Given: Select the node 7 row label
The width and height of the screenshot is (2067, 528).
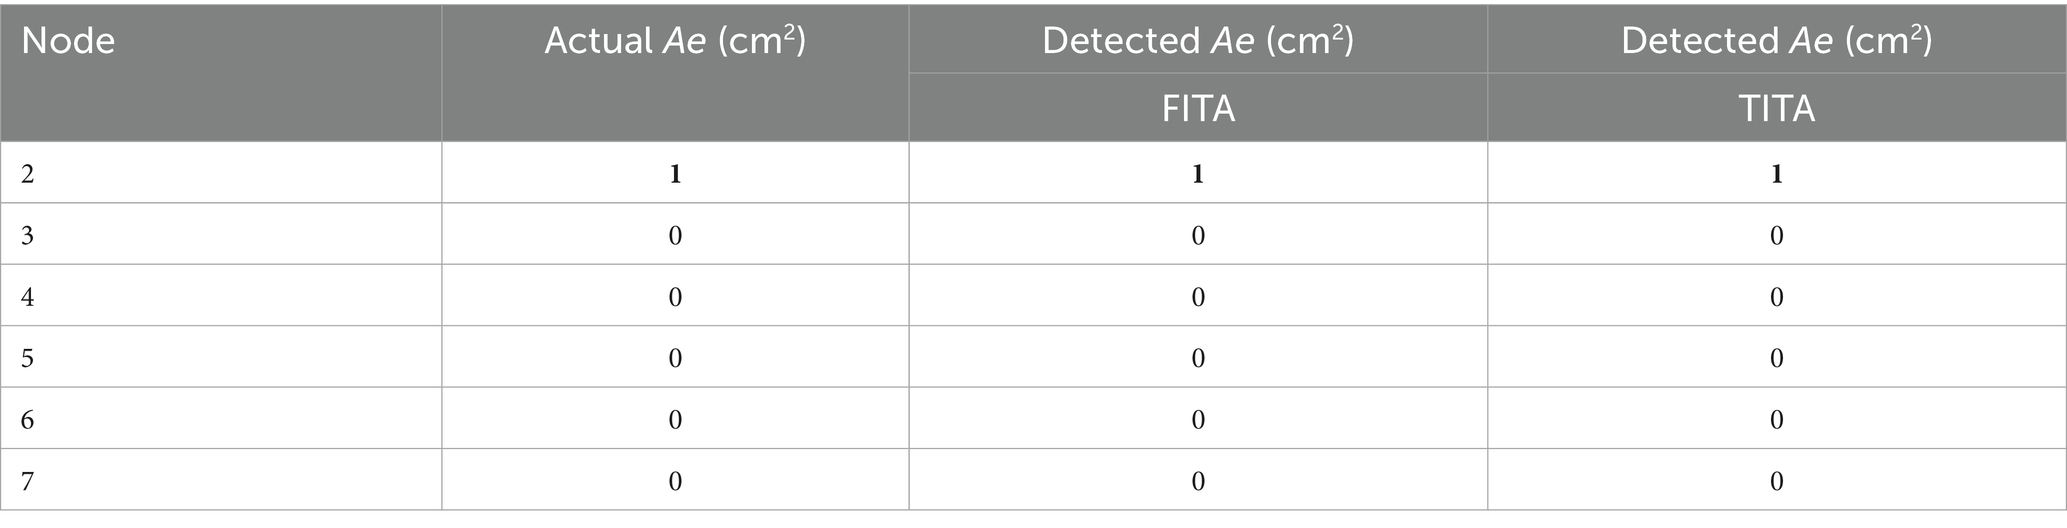Looking at the screenshot, I should [28, 482].
